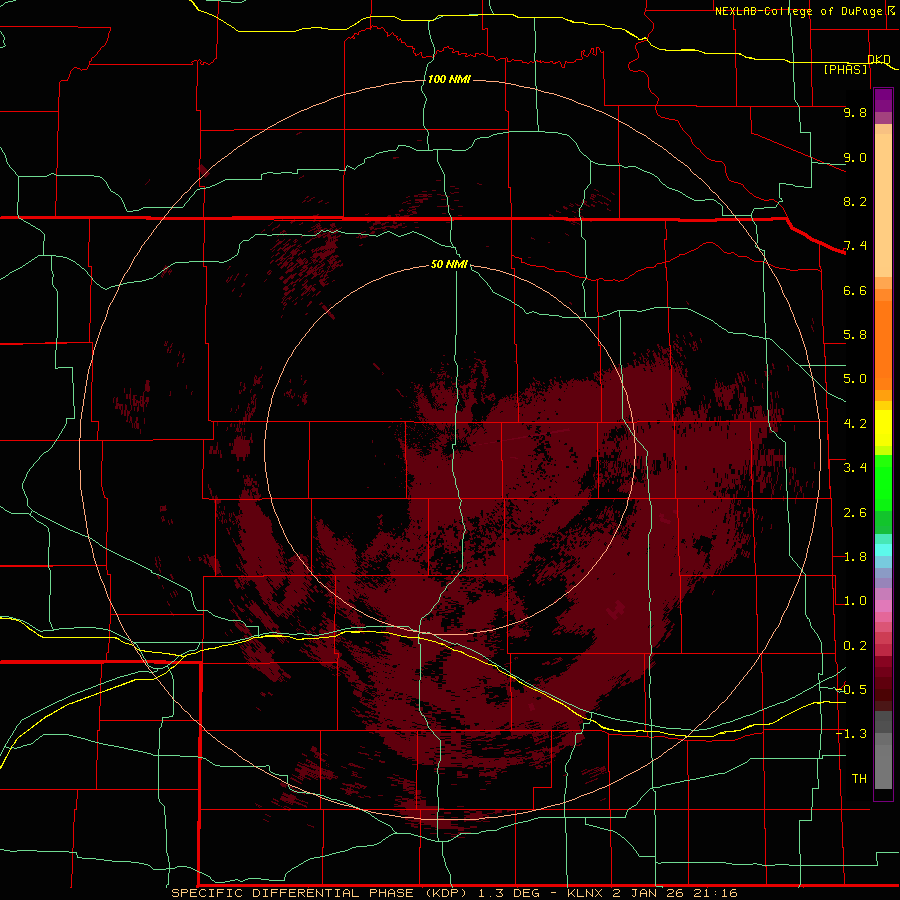Viewport: 900px width, 900px height.
Task: Click the 9.0 scale value
Action: 855,158
